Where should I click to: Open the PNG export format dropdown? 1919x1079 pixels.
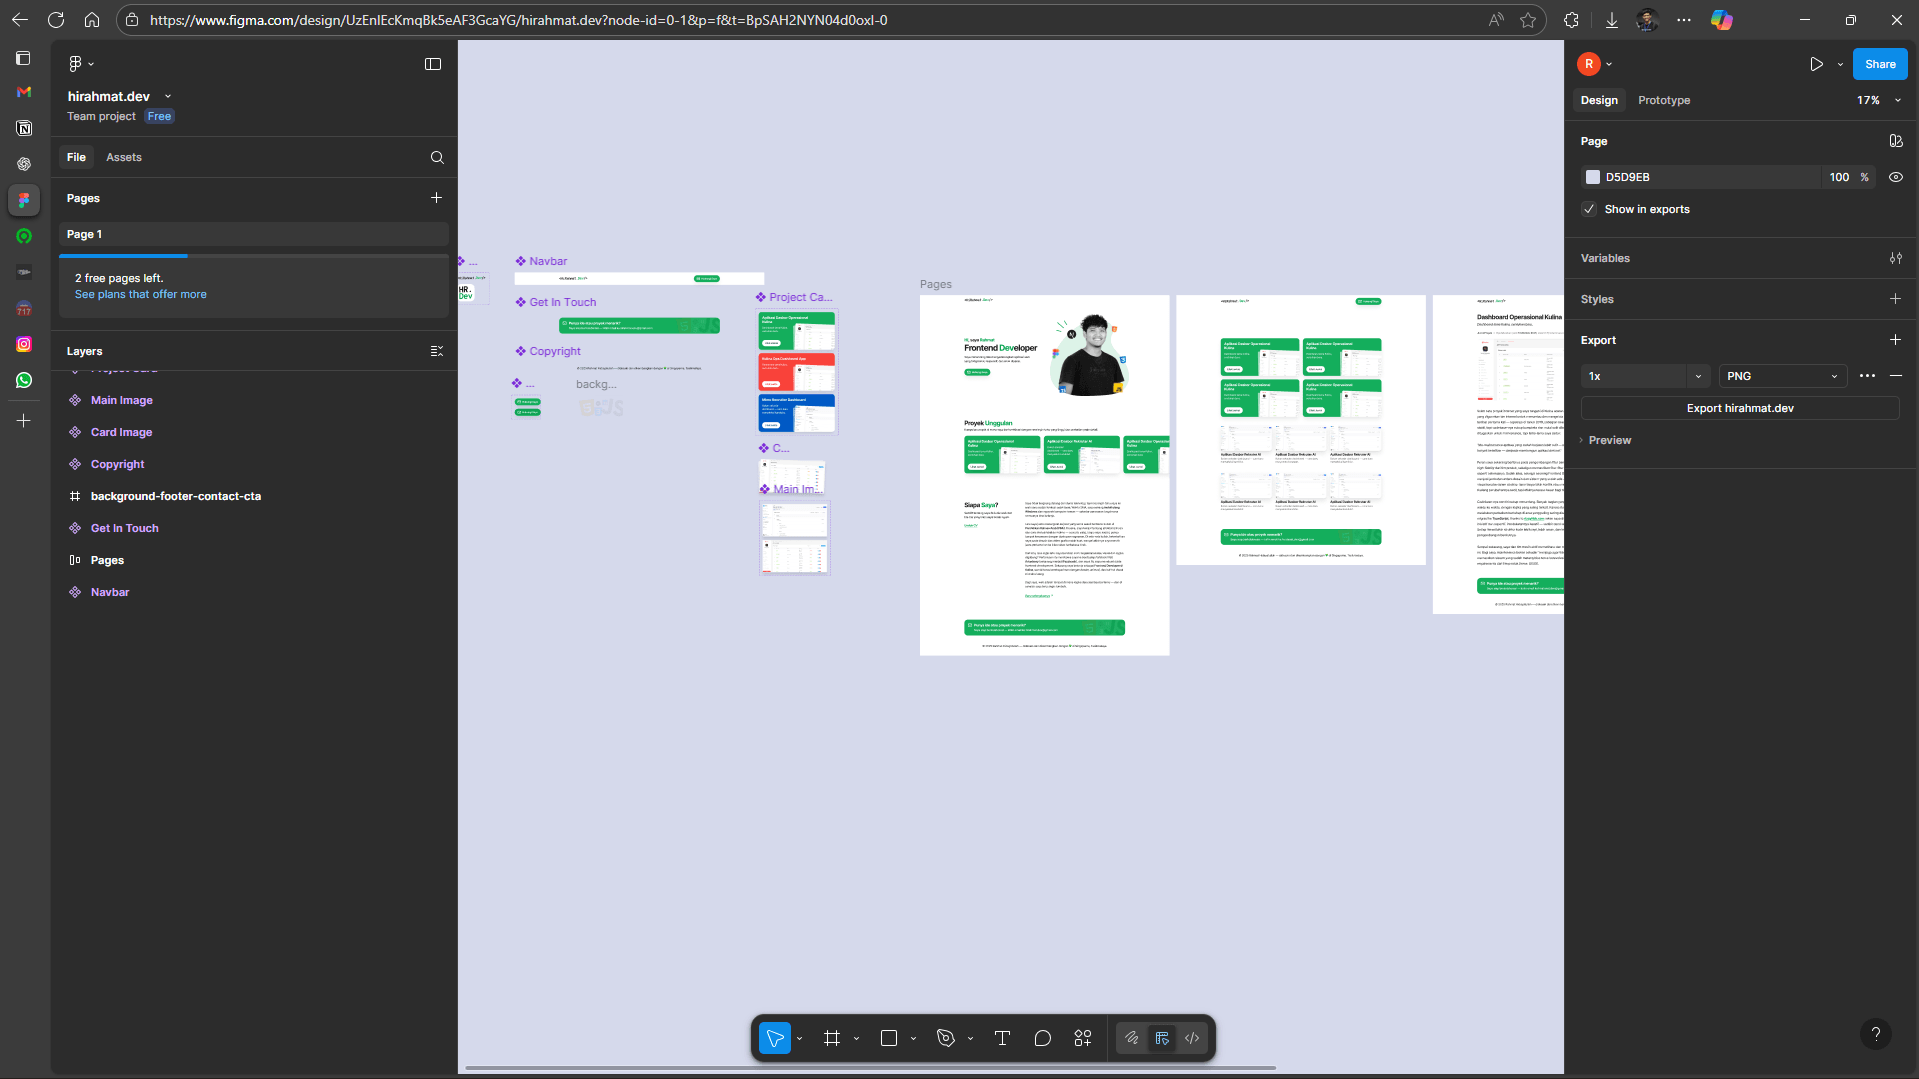click(x=1781, y=376)
